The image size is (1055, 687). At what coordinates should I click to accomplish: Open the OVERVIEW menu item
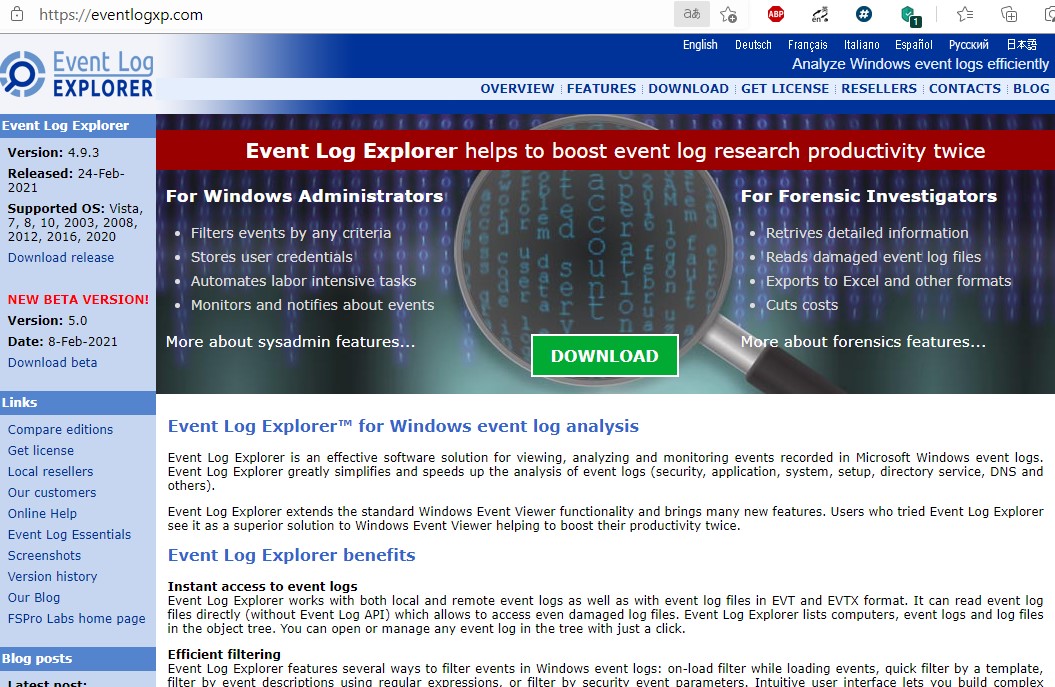[517, 89]
